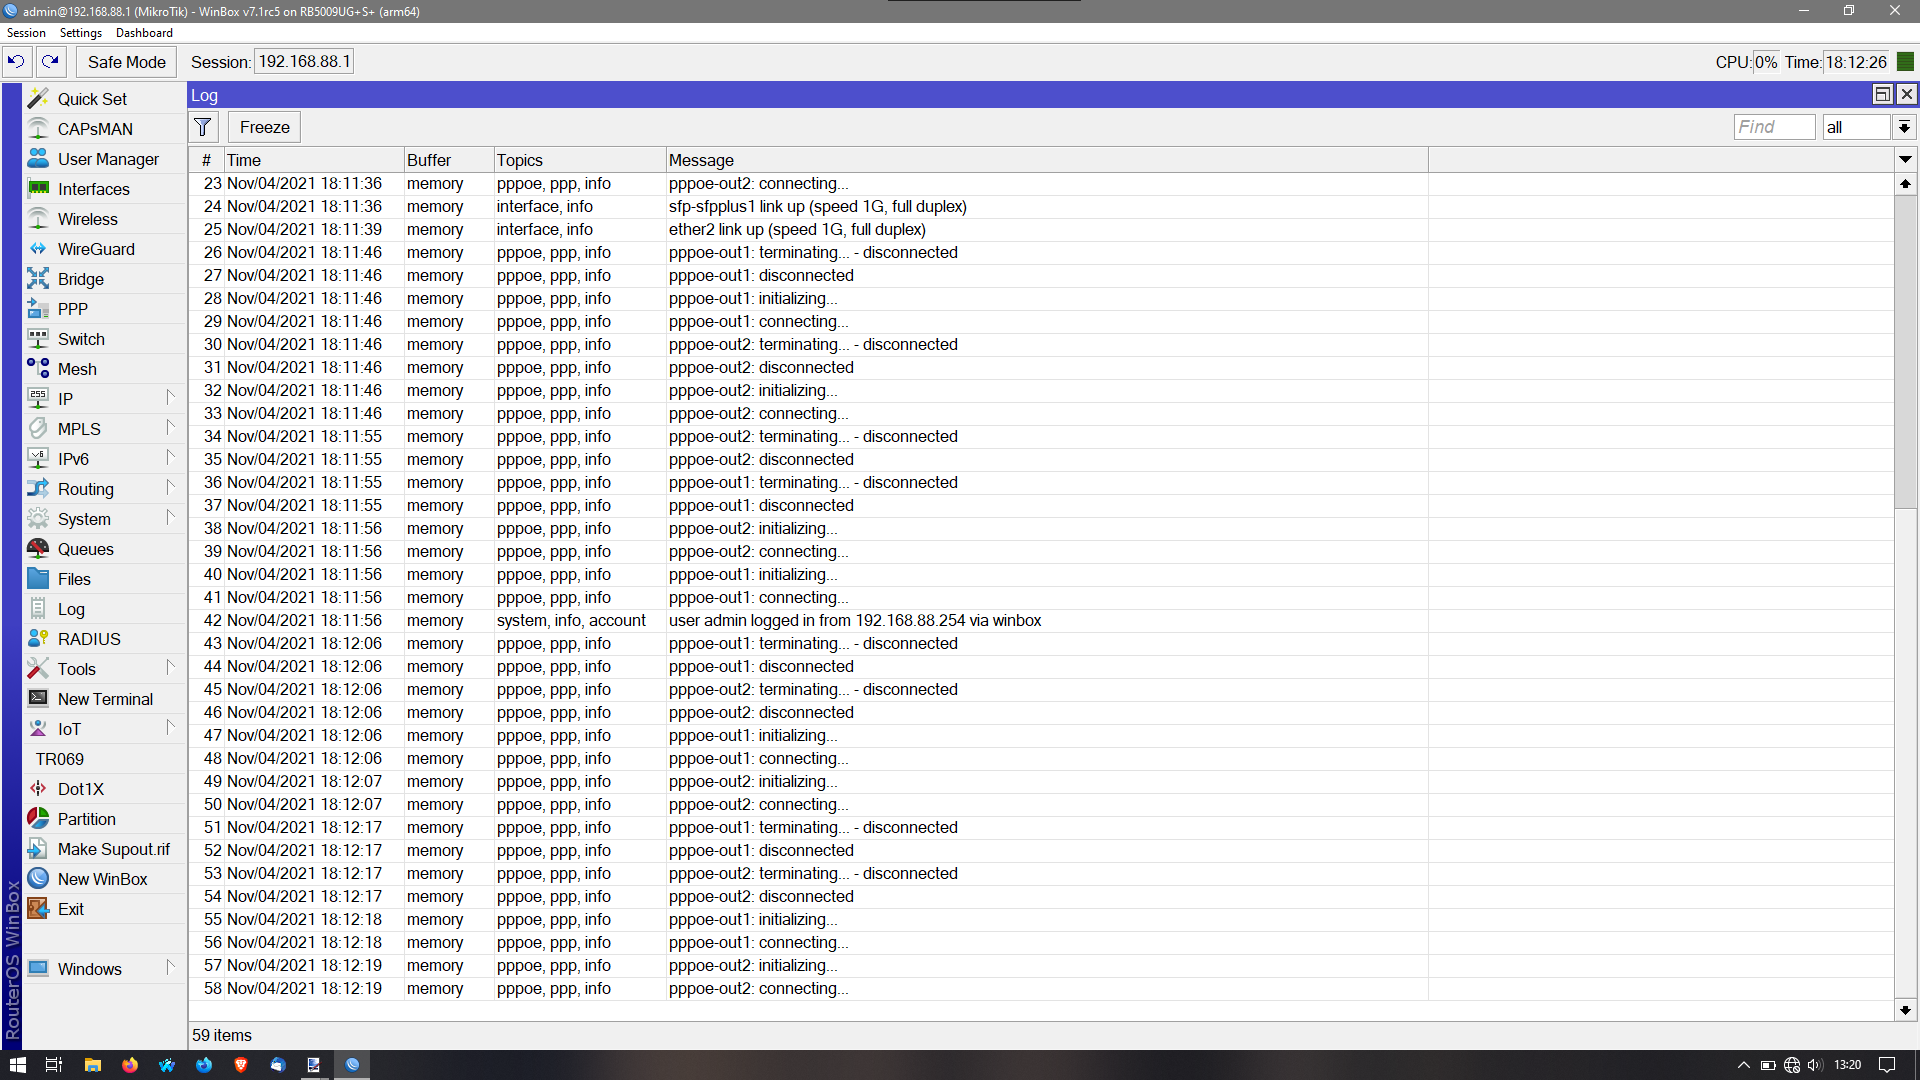Click the green status indicator square
Viewport: 1920px width, 1080px height.
pyautogui.click(x=1905, y=62)
